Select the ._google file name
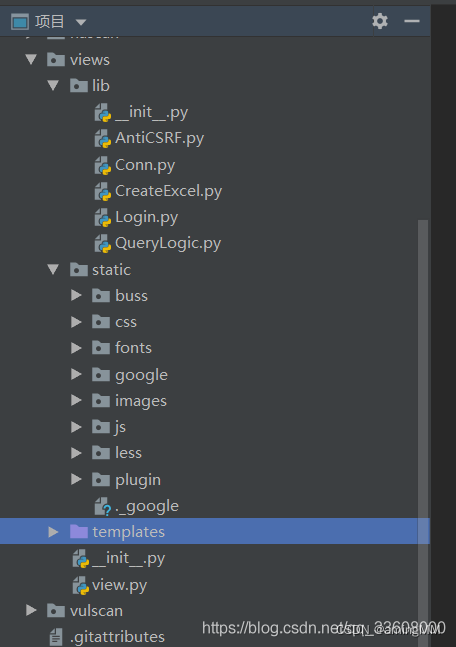456x647 pixels. click(147, 507)
